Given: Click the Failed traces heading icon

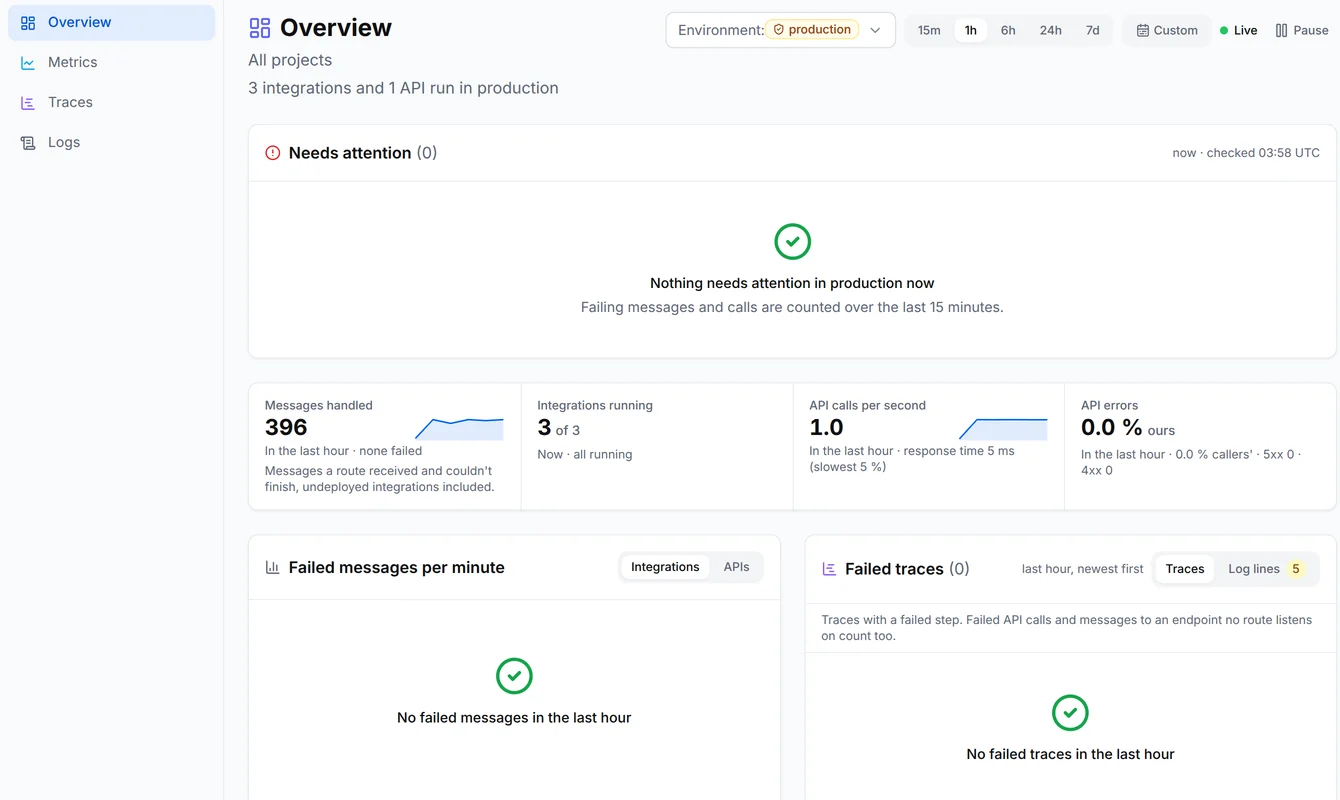Looking at the screenshot, I should pyautogui.click(x=829, y=569).
